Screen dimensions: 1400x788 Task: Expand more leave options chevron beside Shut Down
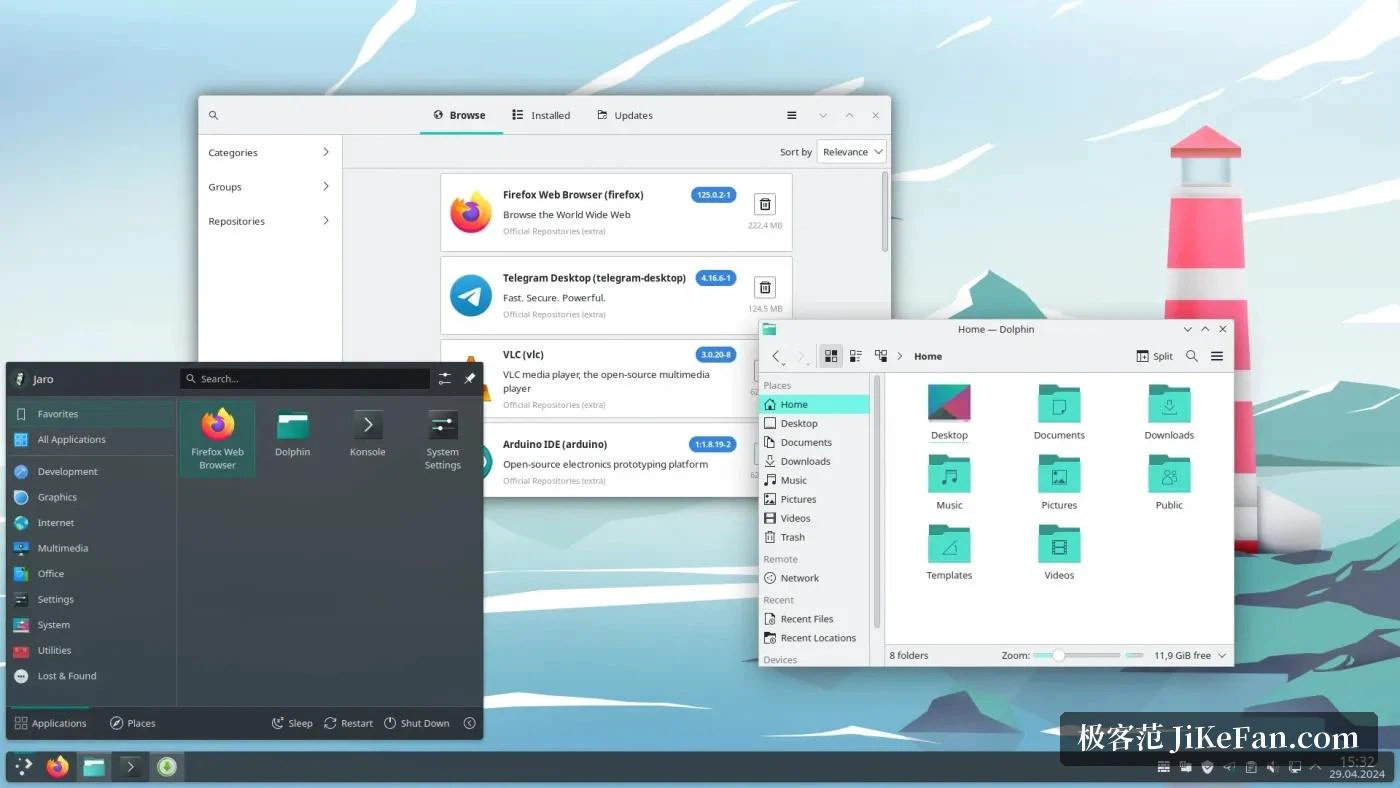click(469, 723)
